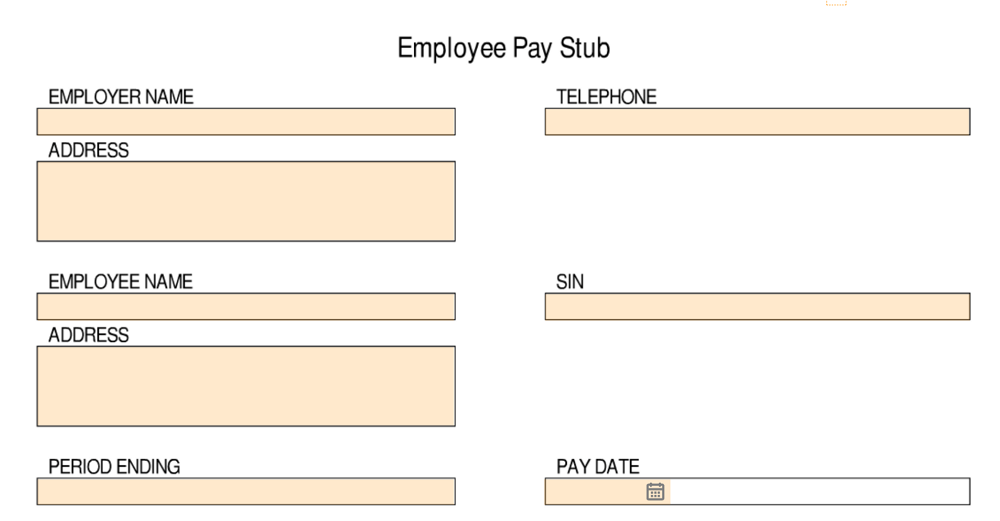Open the calendar picker in Pay Date

[x=655, y=492]
